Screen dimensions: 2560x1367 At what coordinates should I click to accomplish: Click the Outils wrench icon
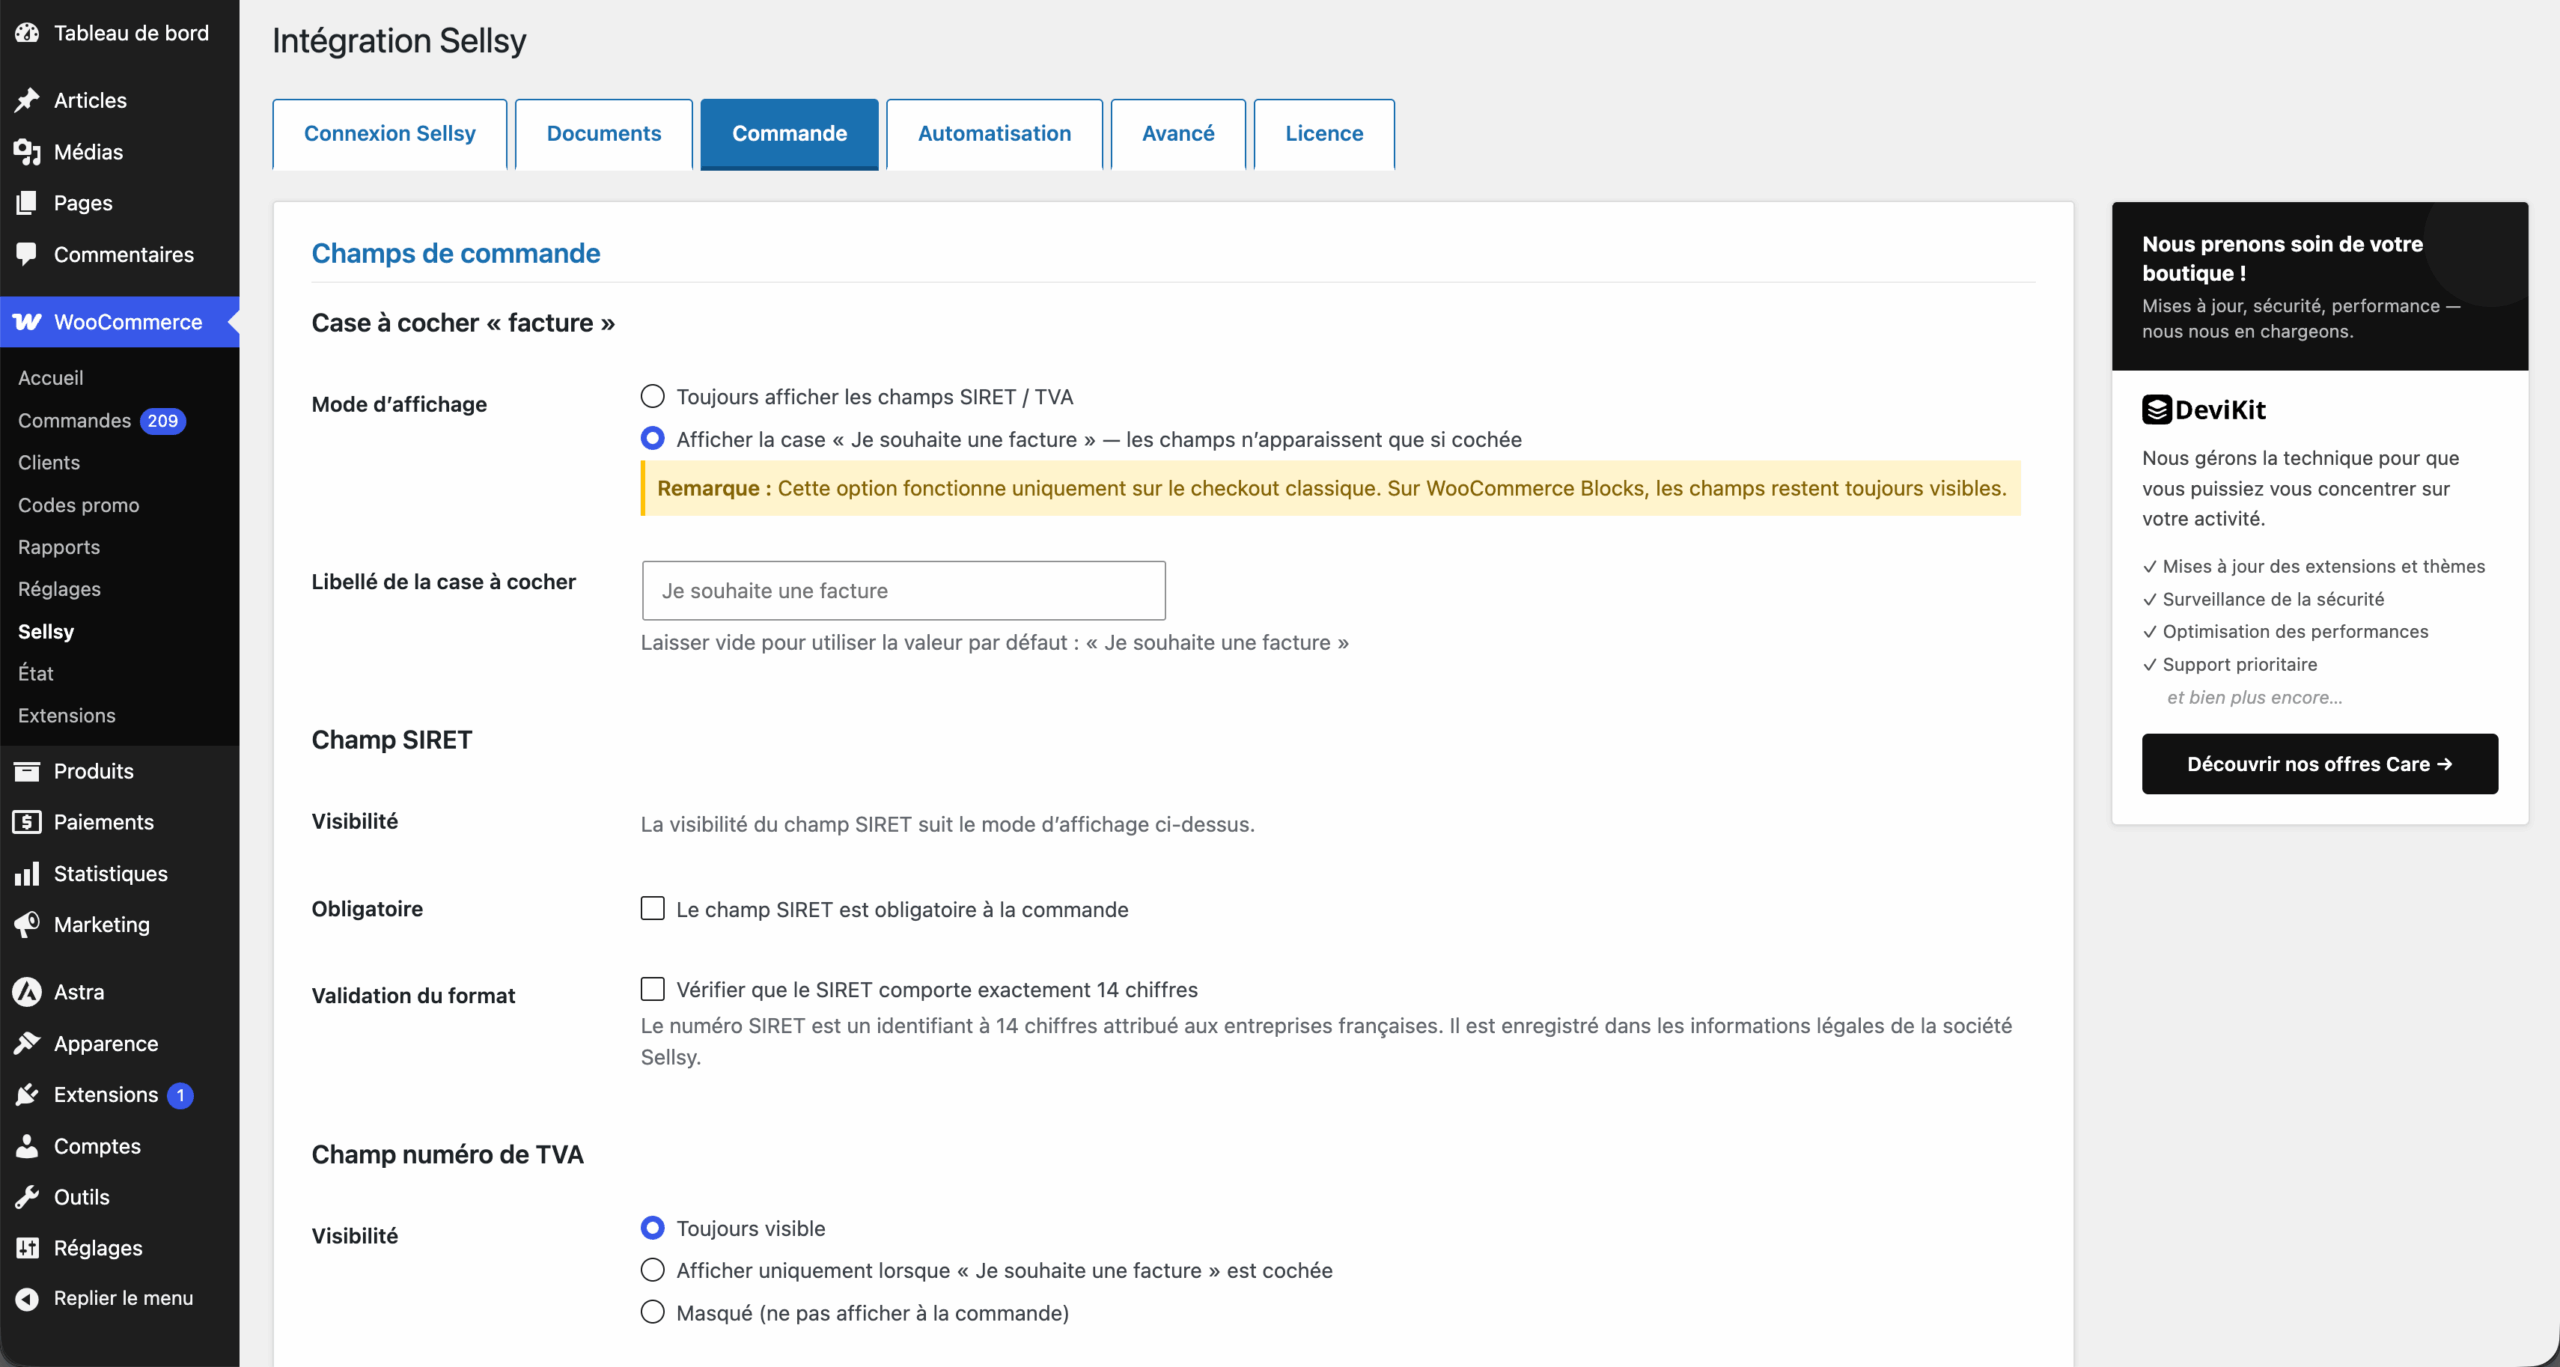tap(27, 1197)
